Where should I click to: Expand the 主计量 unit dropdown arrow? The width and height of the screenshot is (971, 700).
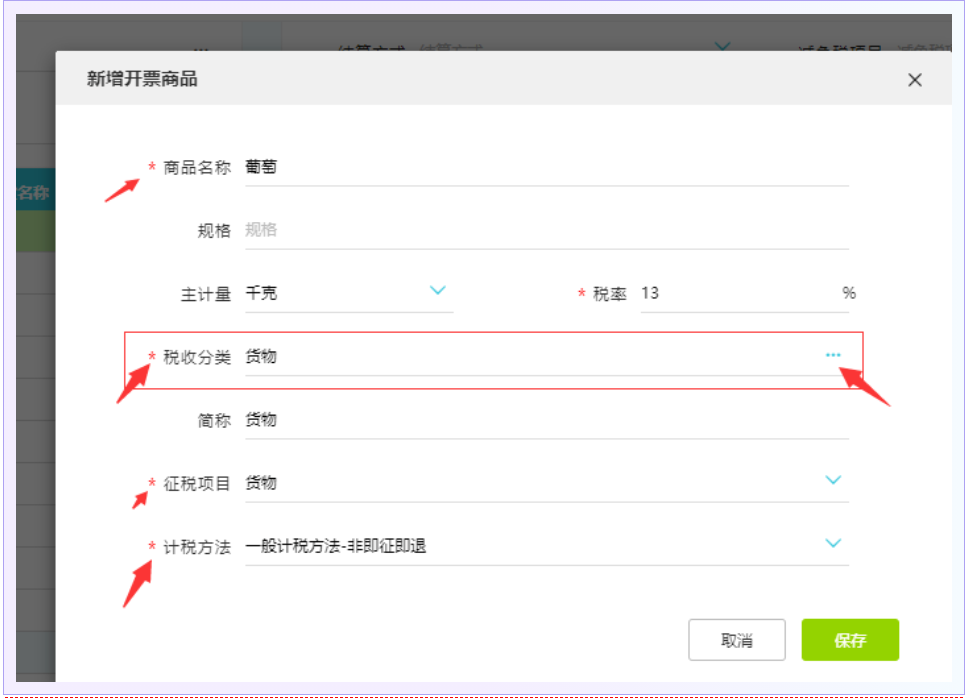(x=437, y=291)
